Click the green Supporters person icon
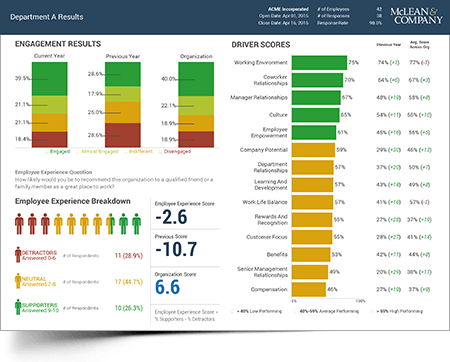 click(x=18, y=307)
